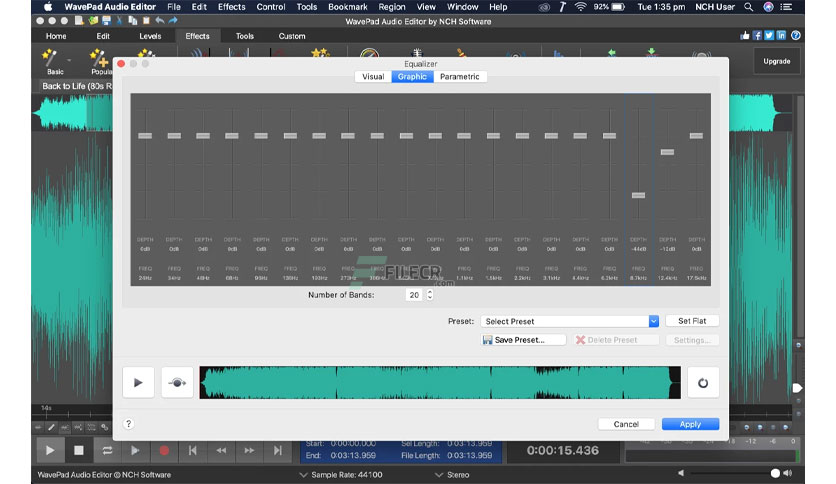
Task: Click the Facebook share icon
Action: 757,36
